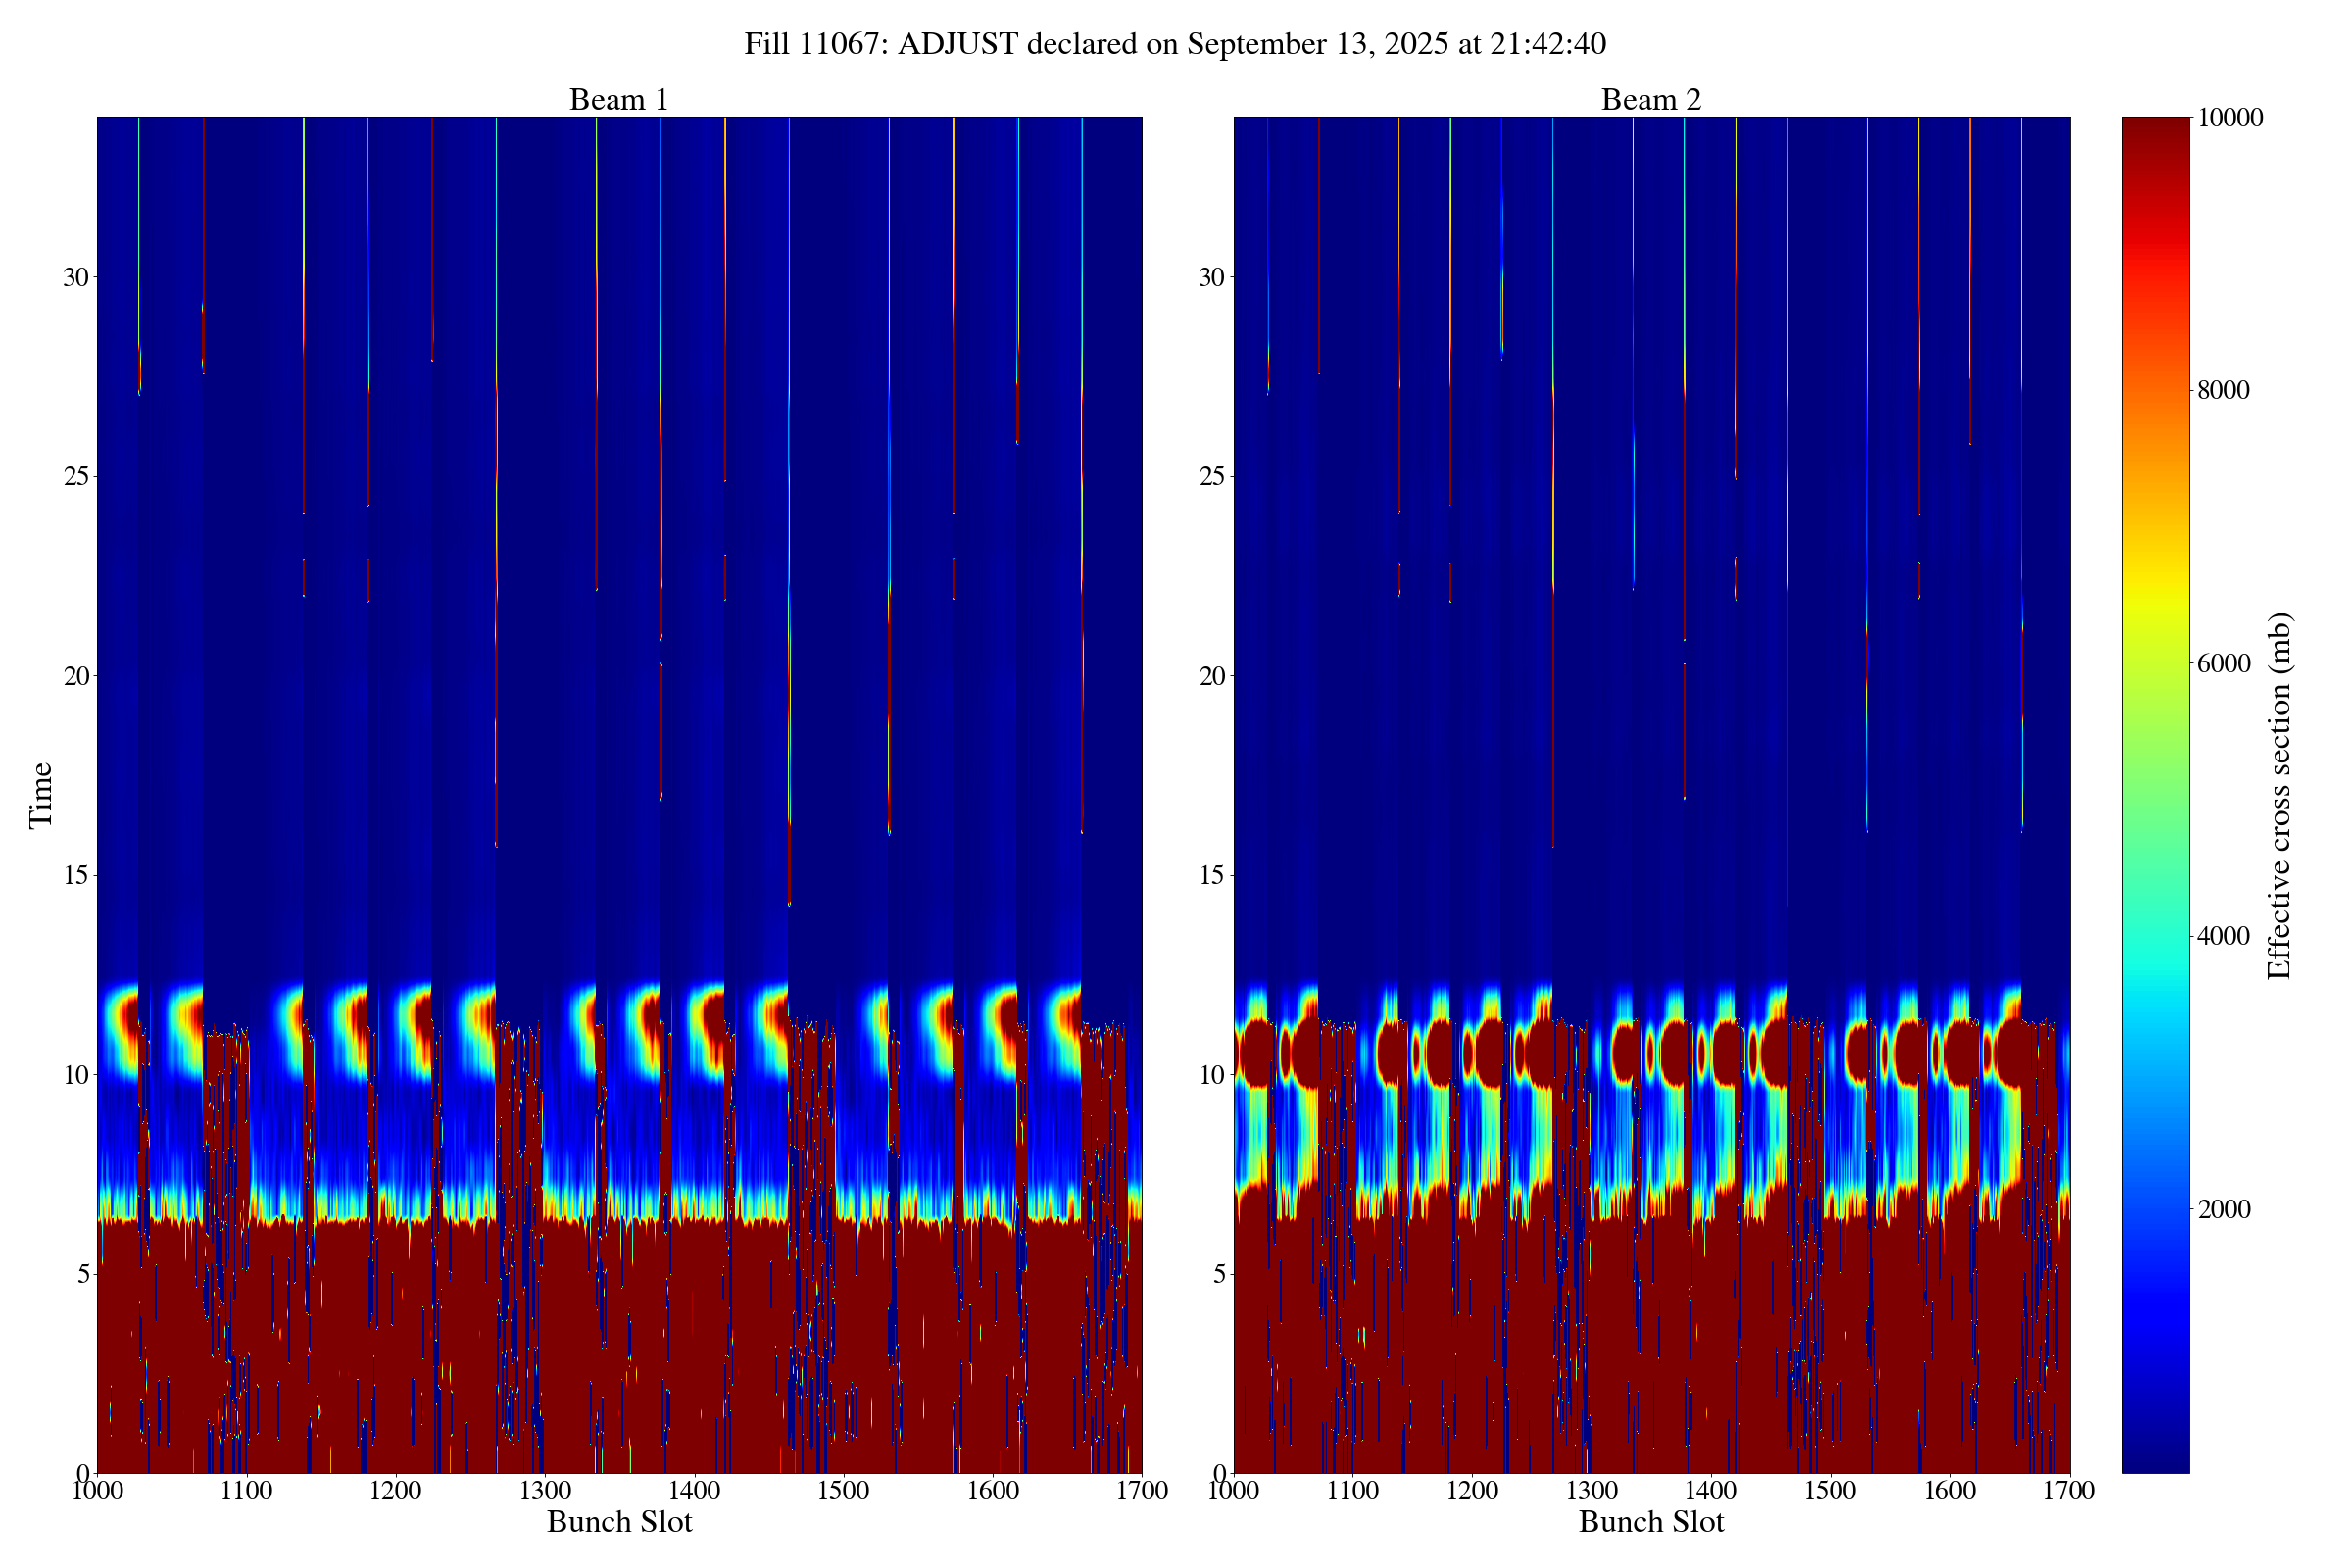This screenshot has width=2352, height=1568.
Task: Click the 2000 colorbar tick label
Action: pos(2223,1209)
